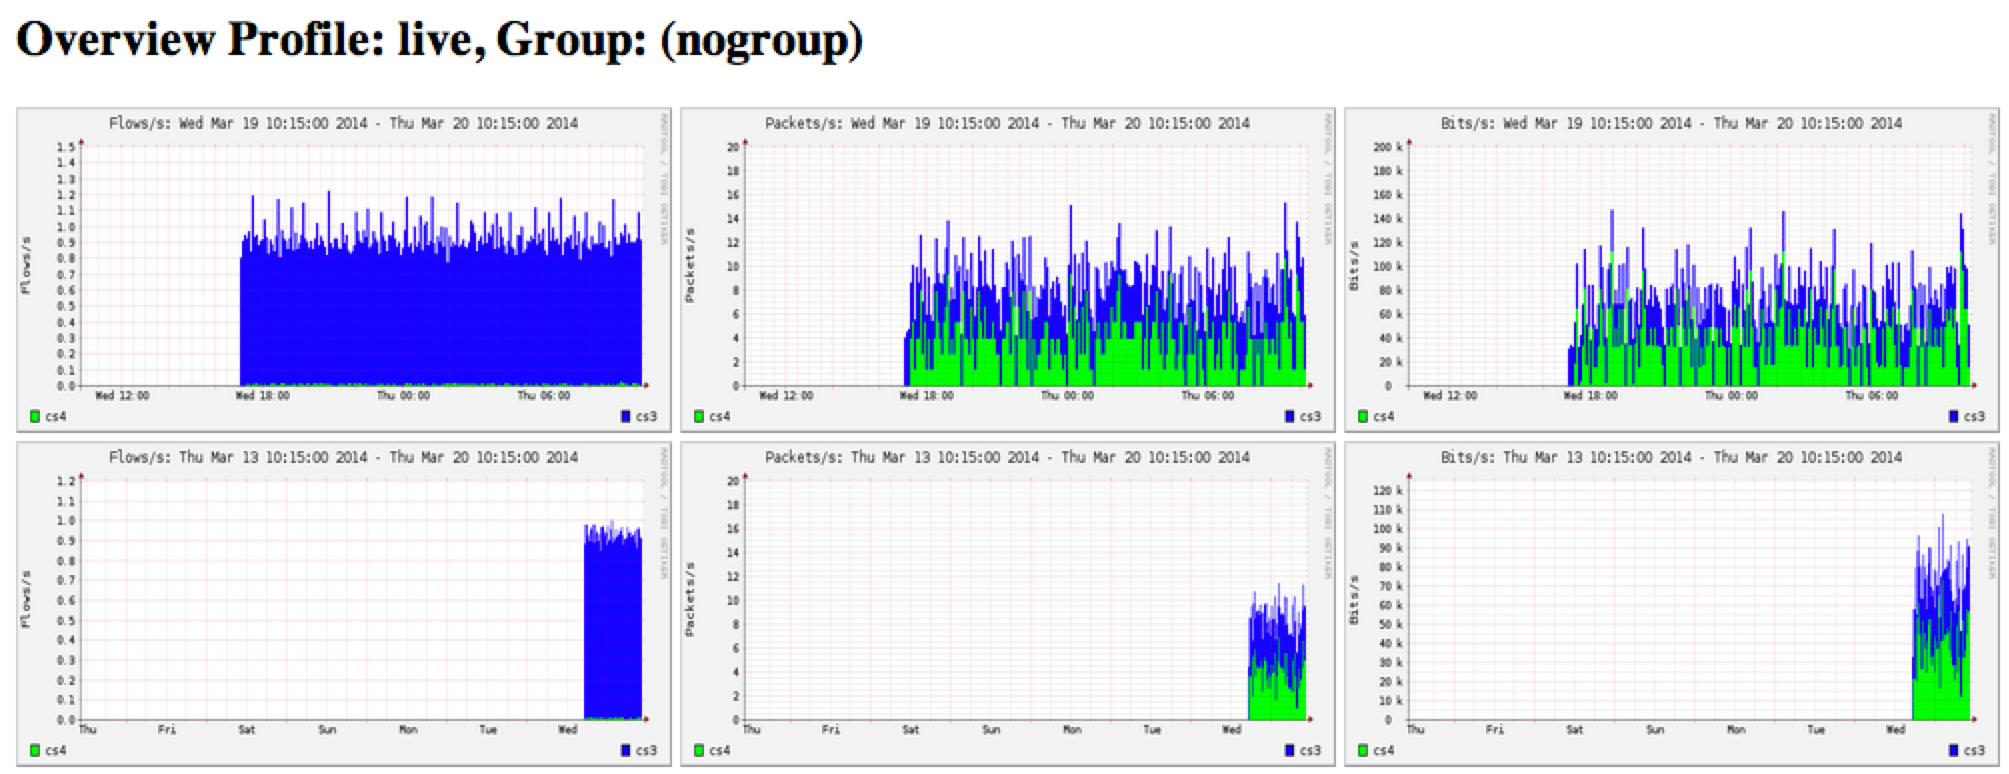Click green cs4 swatch in daily Flows/s legend
This screenshot has width=2009, height=774.
pyautogui.click(x=35, y=416)
